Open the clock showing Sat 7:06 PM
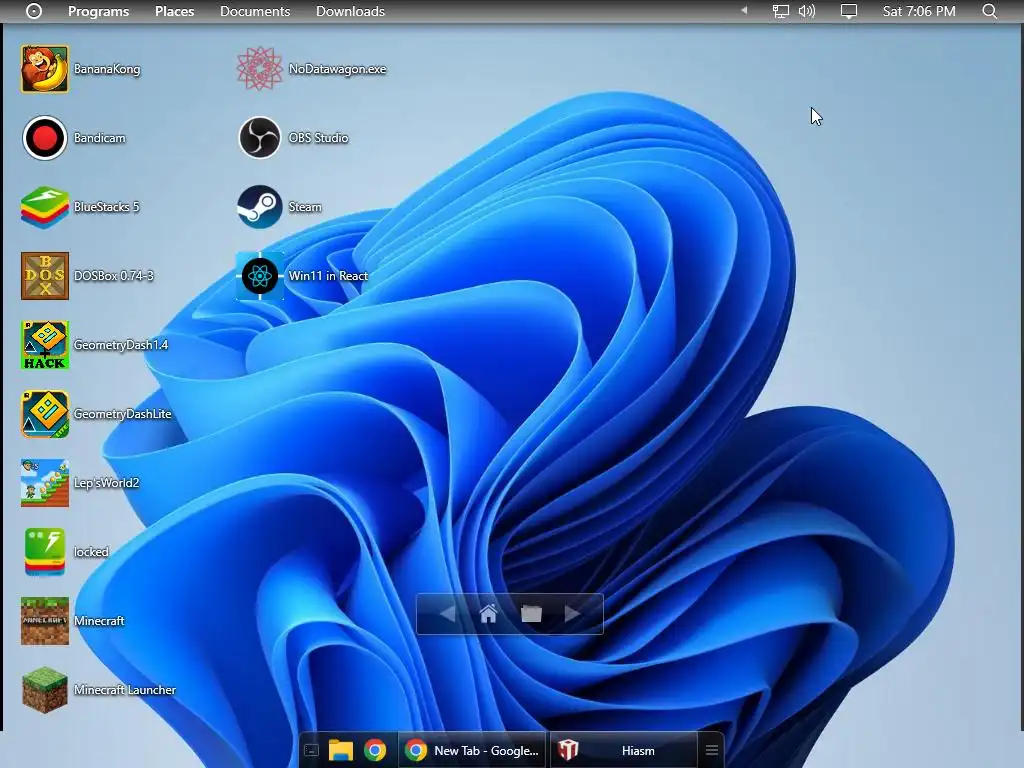 pos(919,11)
